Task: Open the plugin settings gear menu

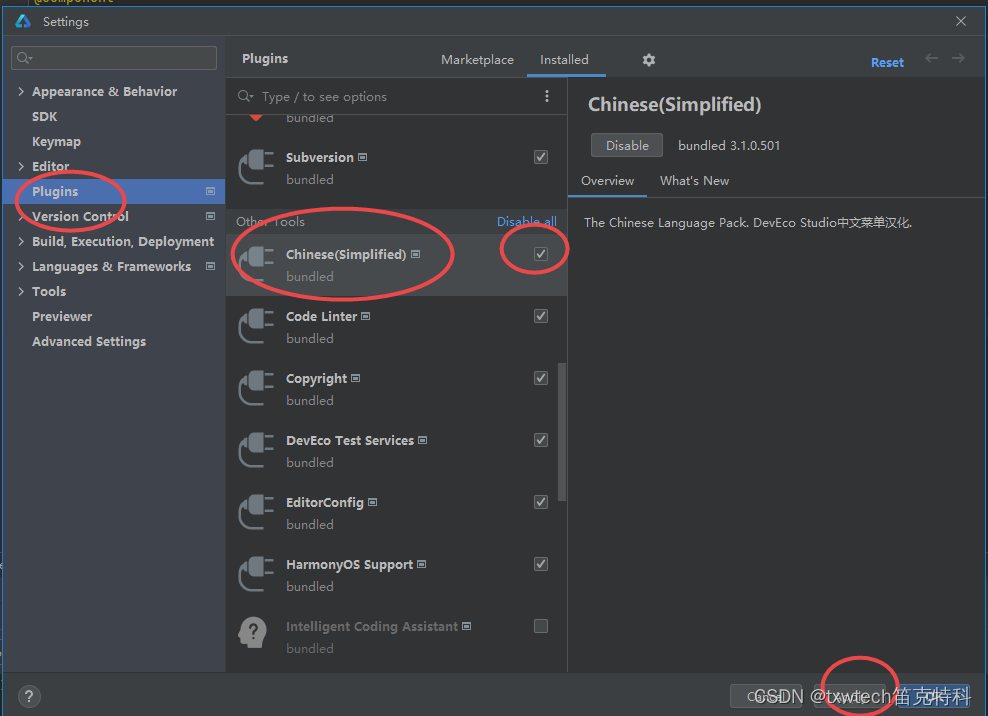Action: tap(648, 60)
